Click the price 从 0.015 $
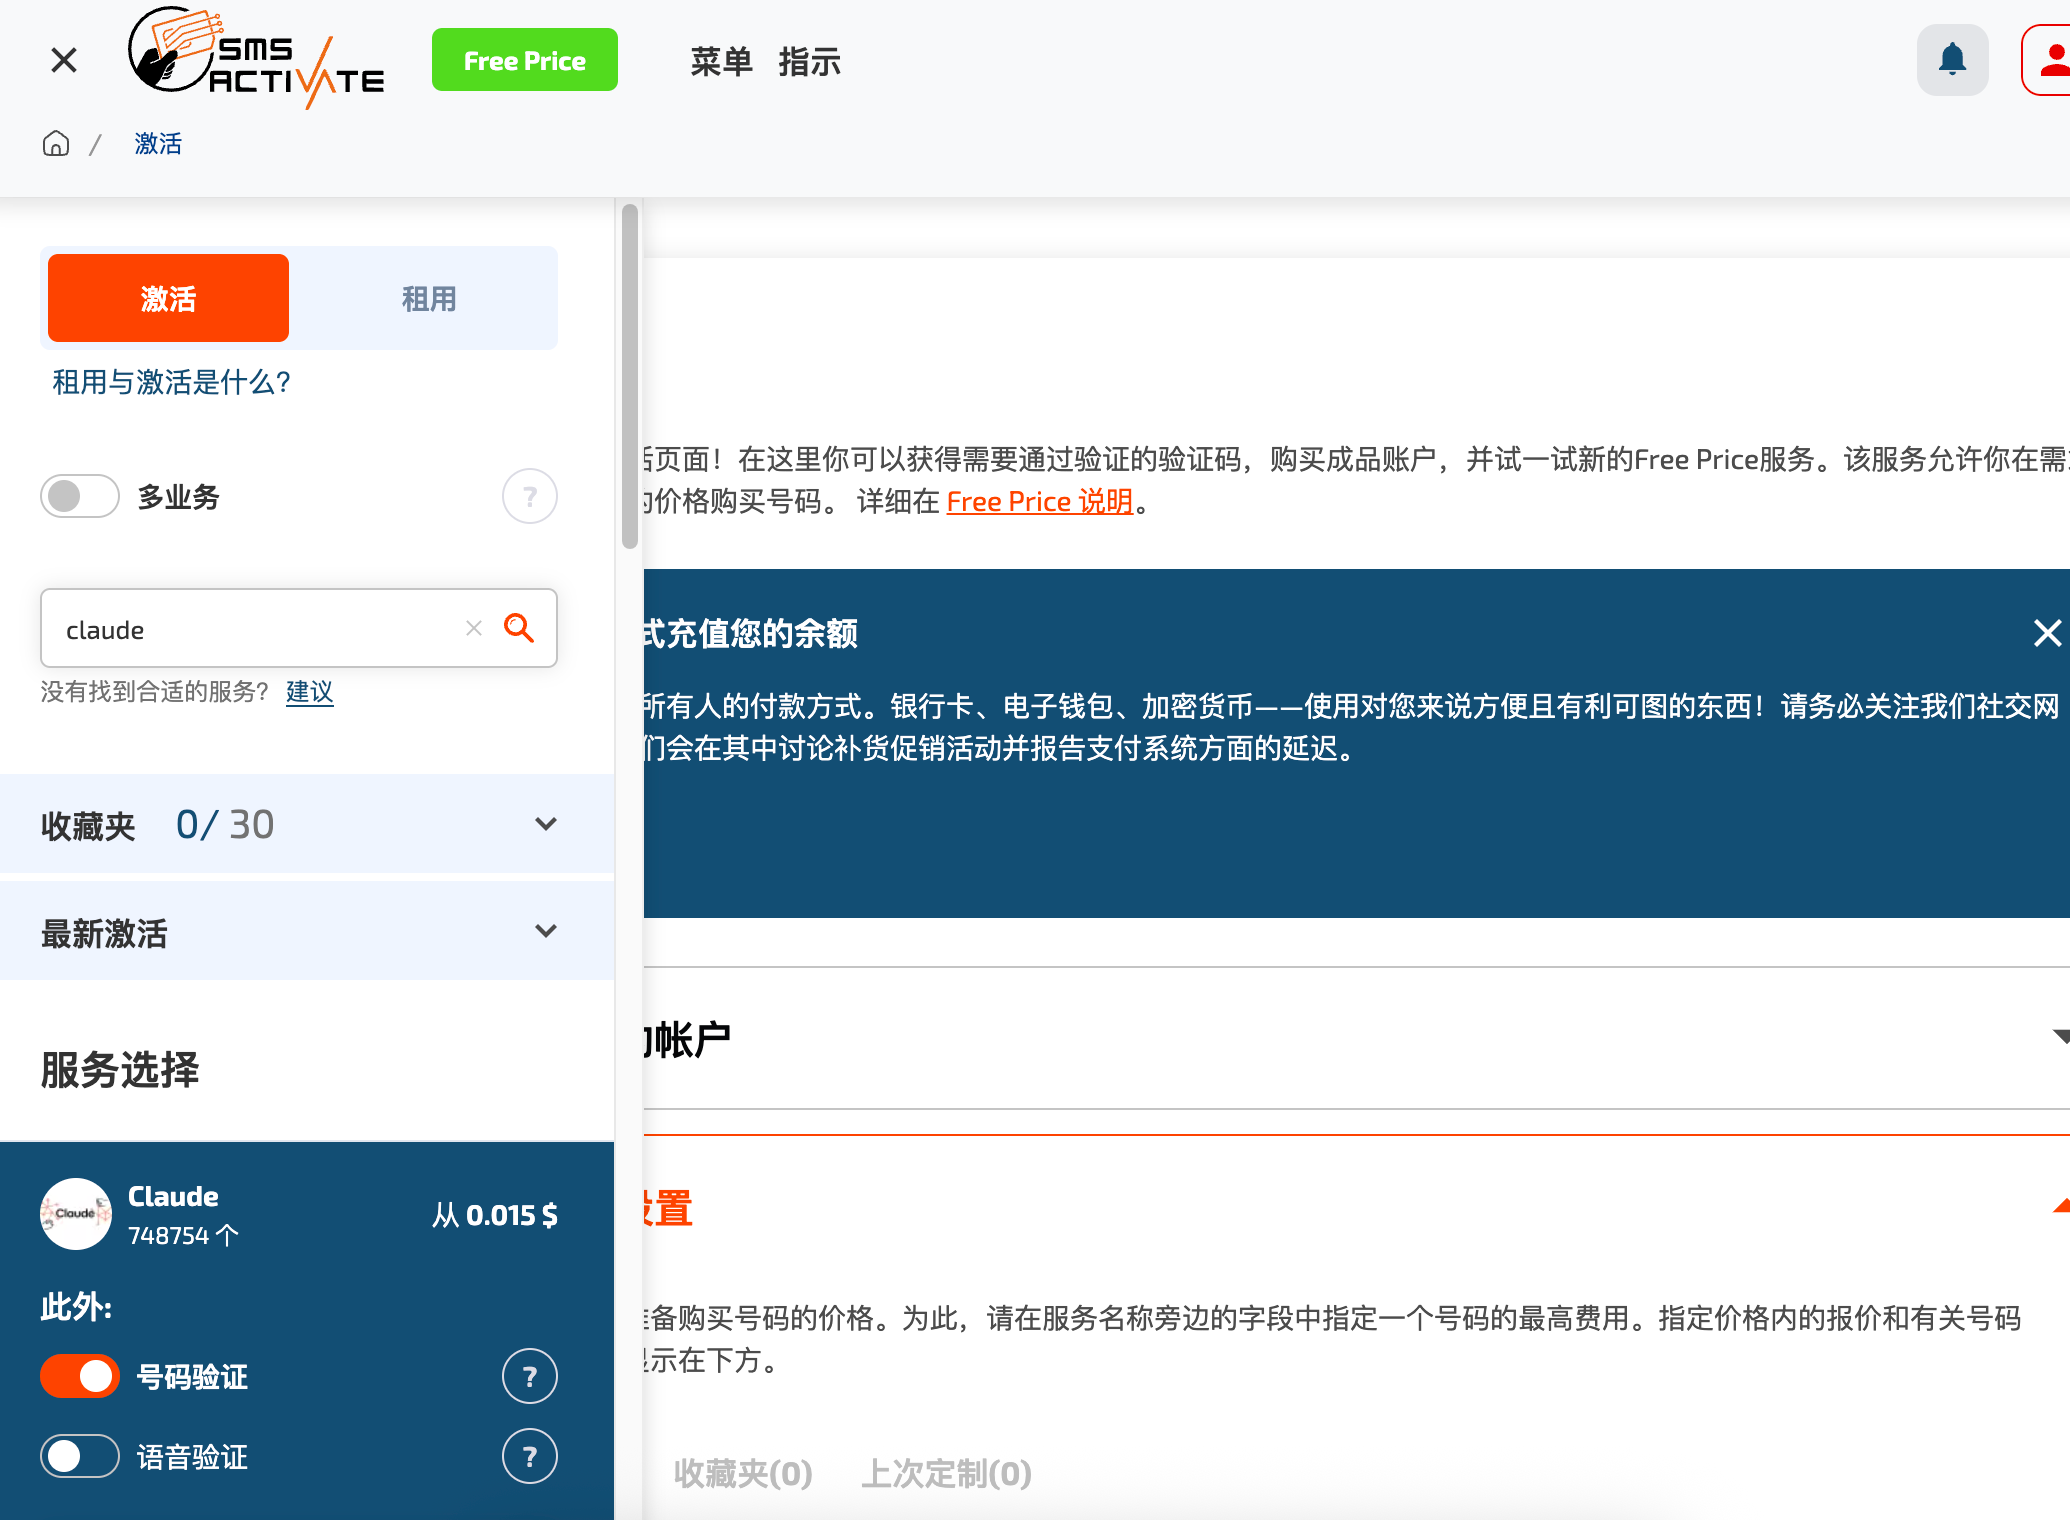The height and width of the screenshot is (1520, 2070). pos(494,1215)
